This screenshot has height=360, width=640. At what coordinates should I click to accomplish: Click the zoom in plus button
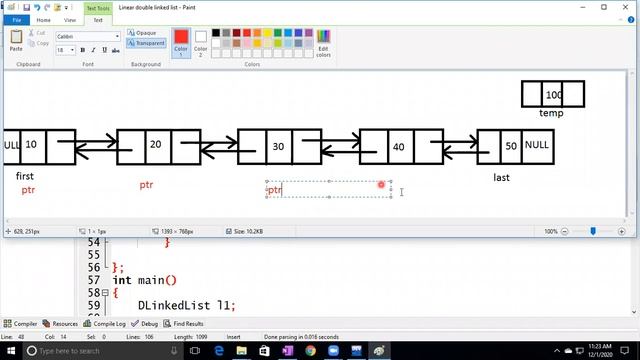621,231
